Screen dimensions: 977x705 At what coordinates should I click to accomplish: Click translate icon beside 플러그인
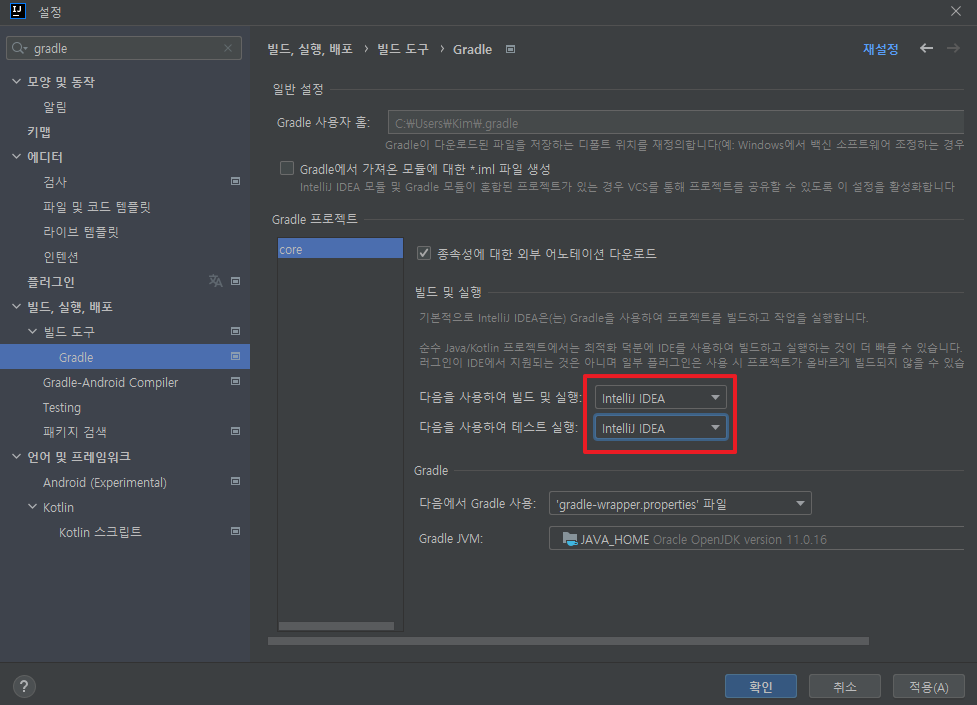point(216,281)
